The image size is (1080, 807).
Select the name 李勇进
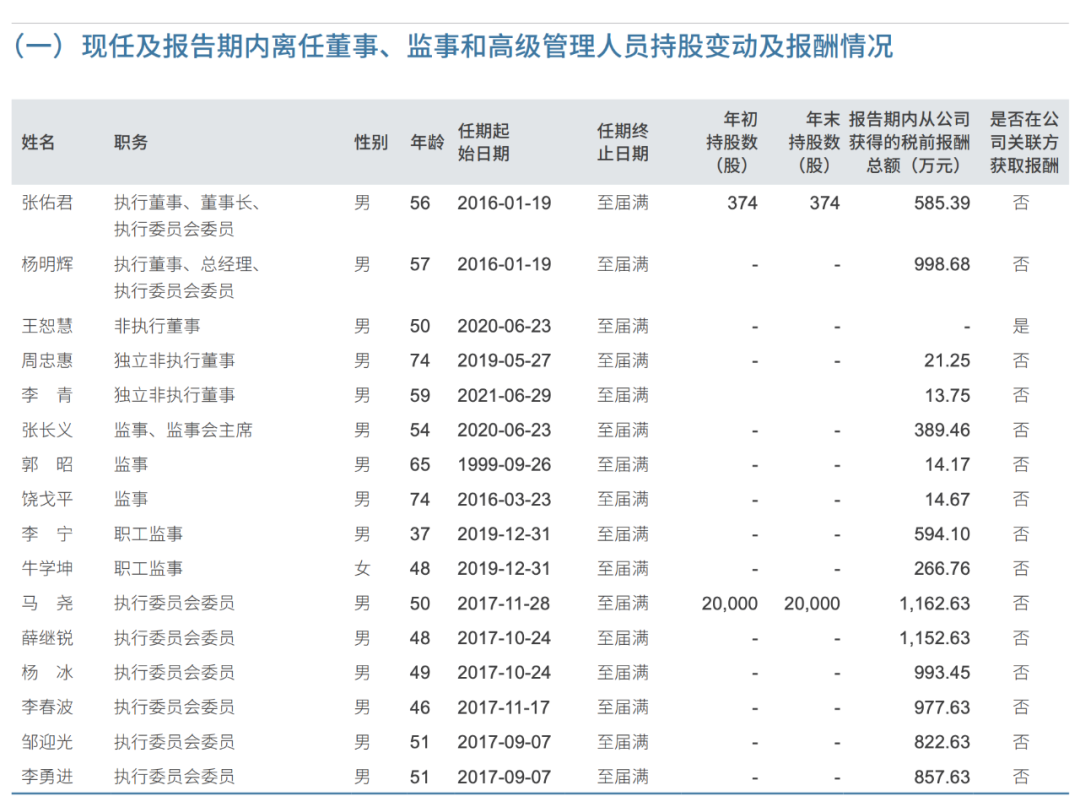(47, 777)
